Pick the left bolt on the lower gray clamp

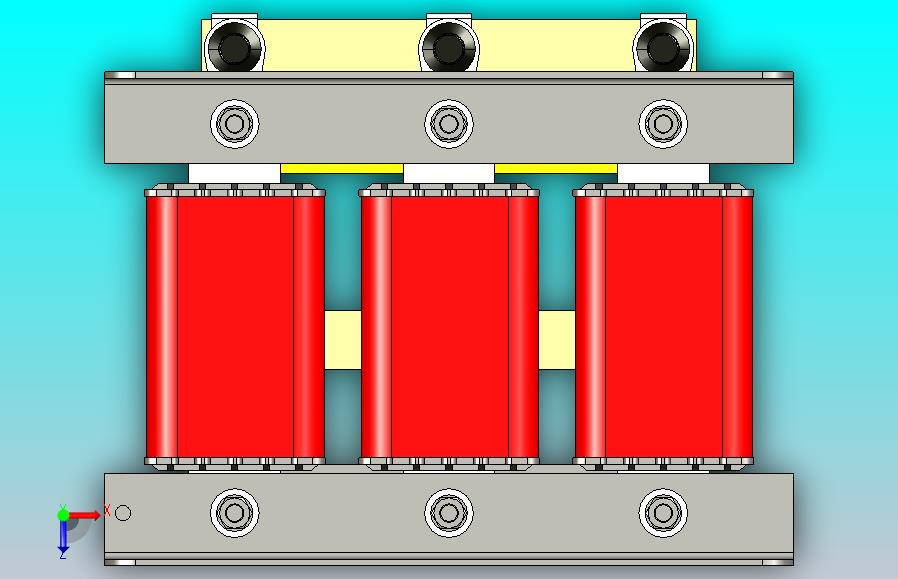click(234, 513)
